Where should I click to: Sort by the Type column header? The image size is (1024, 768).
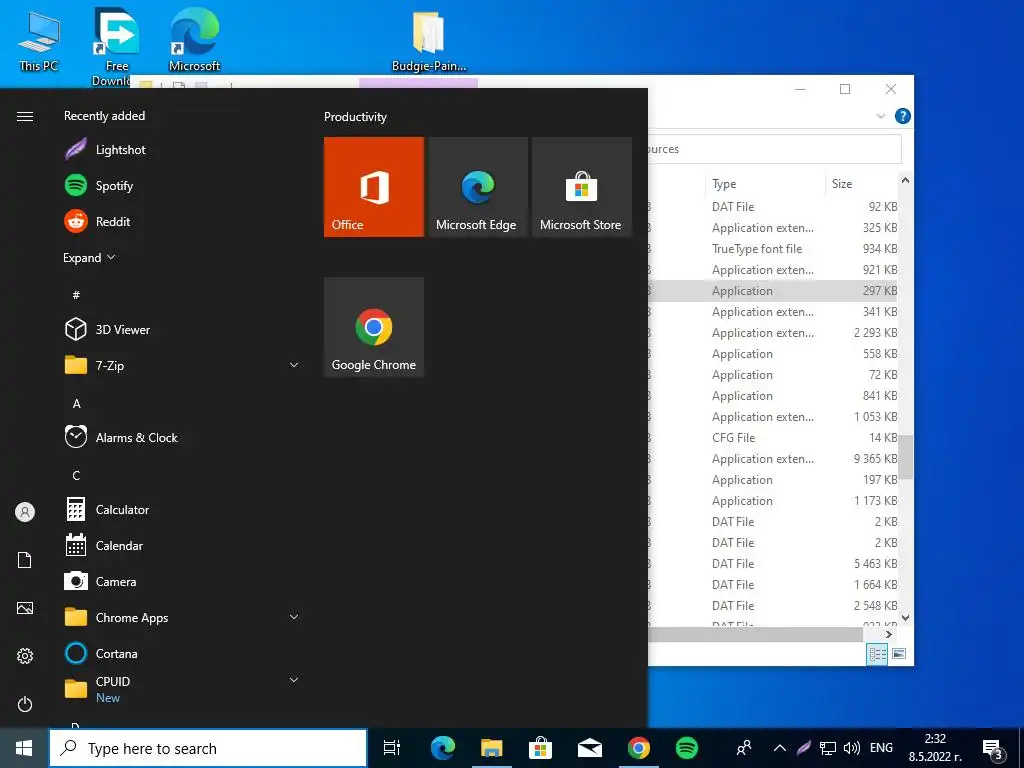[764, 184]
